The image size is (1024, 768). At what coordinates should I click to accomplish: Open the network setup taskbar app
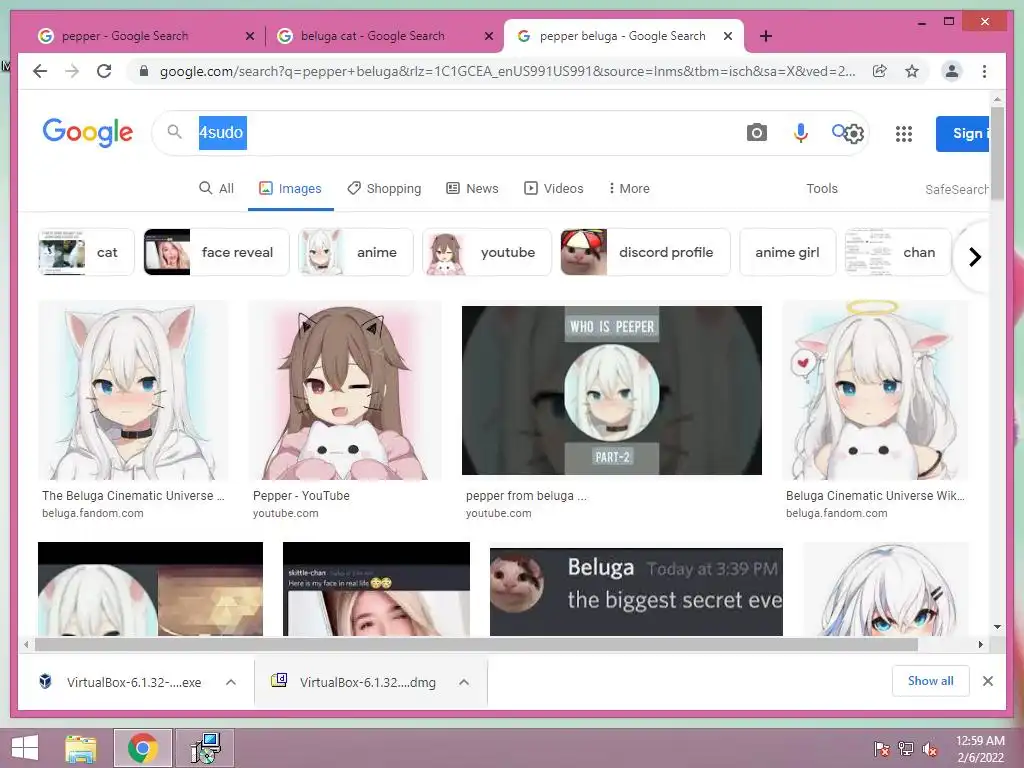[205, 748]
